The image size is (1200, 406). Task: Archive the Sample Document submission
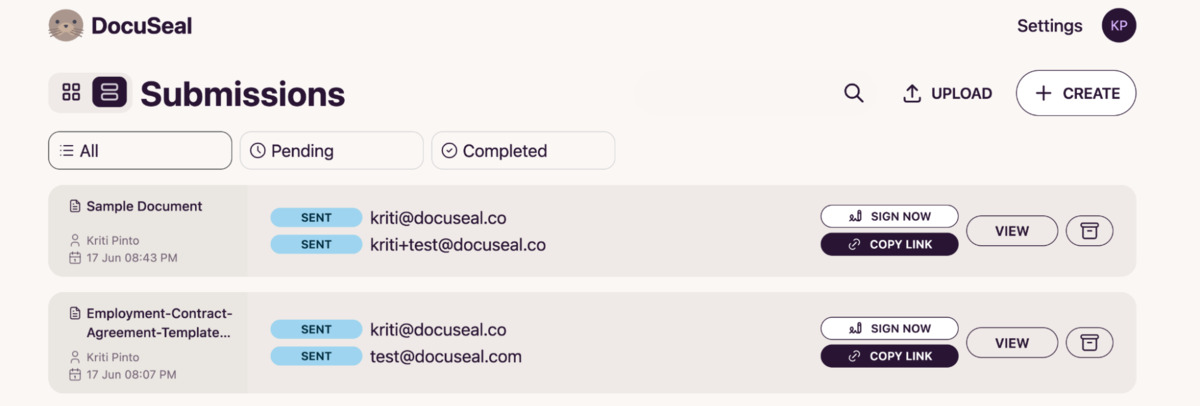(x=1090, y=231)
